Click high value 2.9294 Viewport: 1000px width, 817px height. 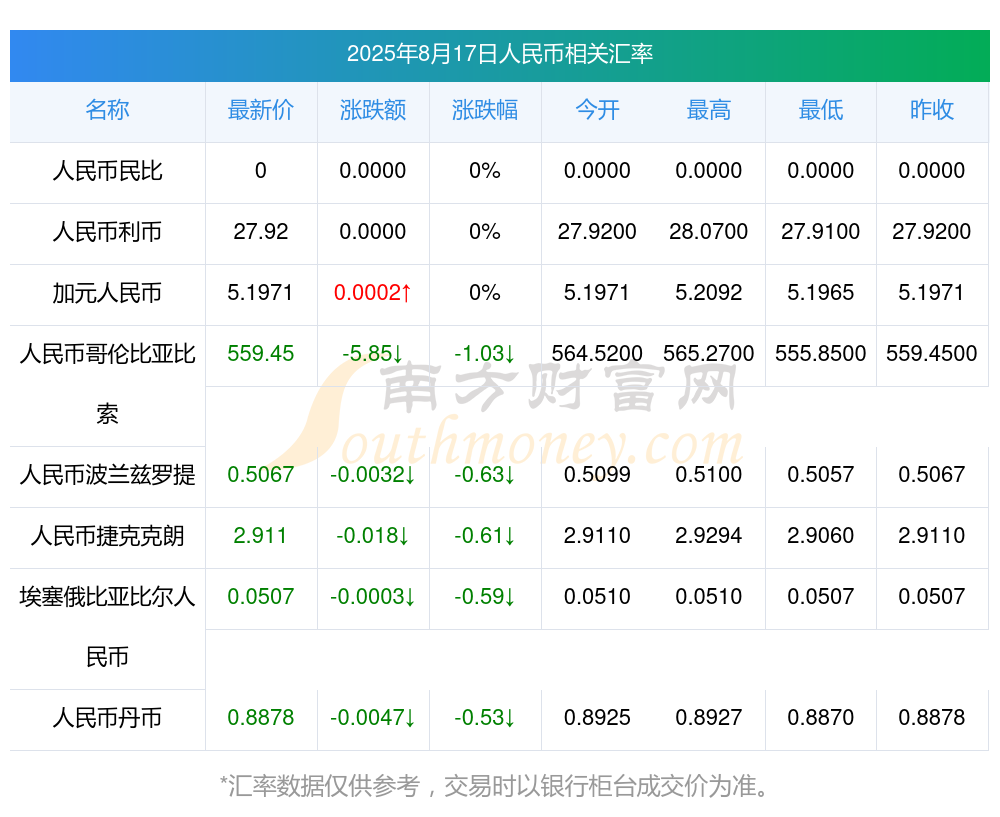pyautogui.click(x=709, y=536)
